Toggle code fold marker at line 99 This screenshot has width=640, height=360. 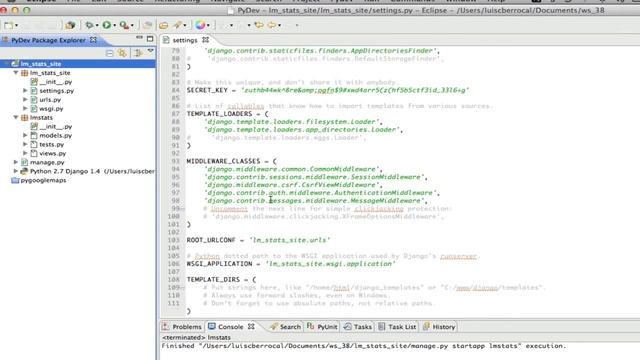(183, 209)
